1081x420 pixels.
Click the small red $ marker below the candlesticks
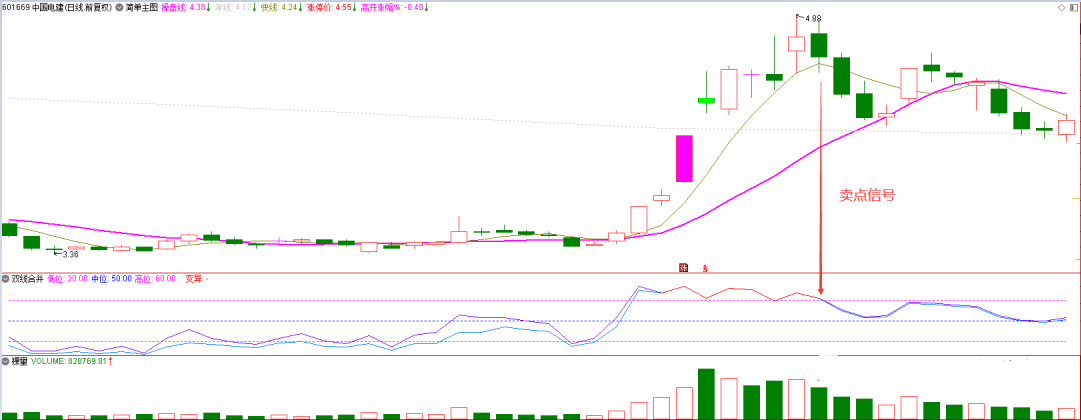[x=705, y=268]
